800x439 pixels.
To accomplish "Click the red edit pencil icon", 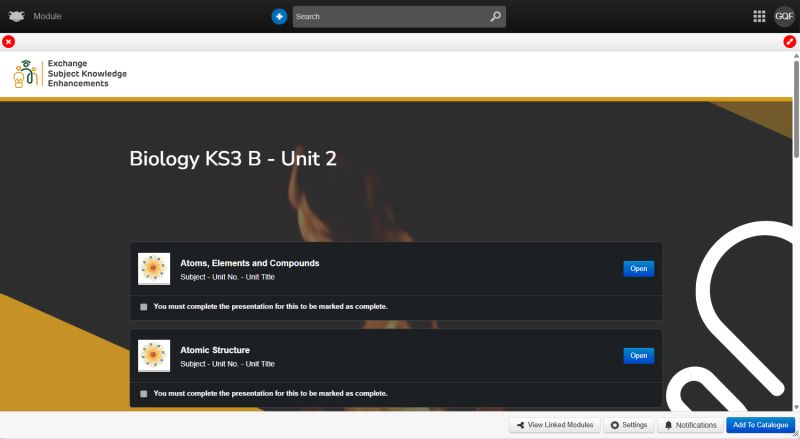I will (x=790, y=42).
